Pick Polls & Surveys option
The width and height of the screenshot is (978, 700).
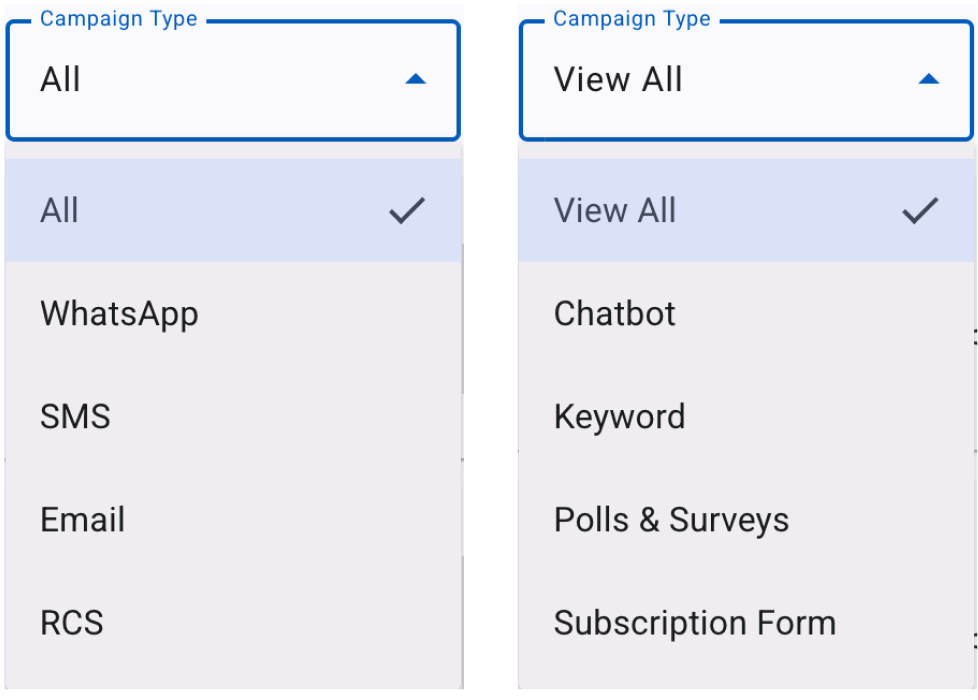pyautogui.click(x=746, y=519)
